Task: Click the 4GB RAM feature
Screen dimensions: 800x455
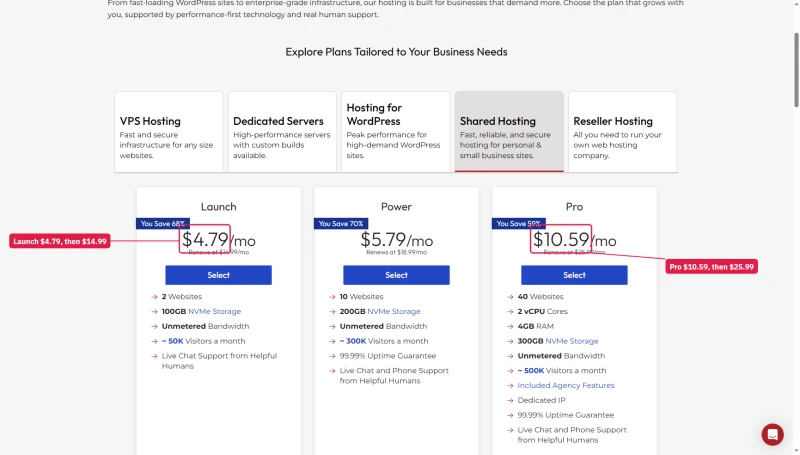Action: 535,326
